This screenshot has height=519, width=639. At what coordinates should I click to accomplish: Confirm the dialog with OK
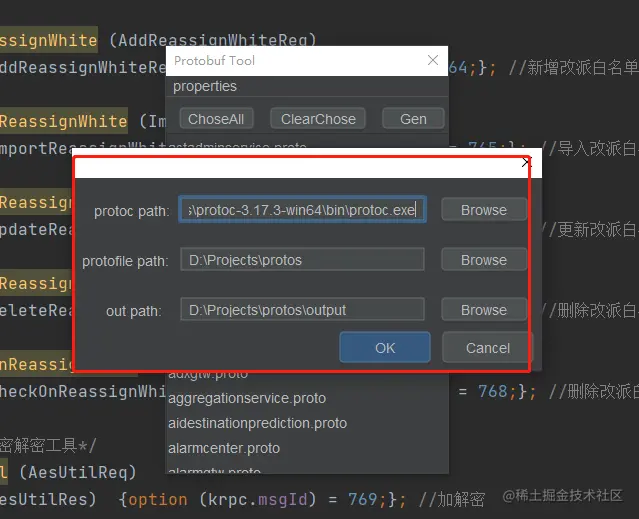385,347
